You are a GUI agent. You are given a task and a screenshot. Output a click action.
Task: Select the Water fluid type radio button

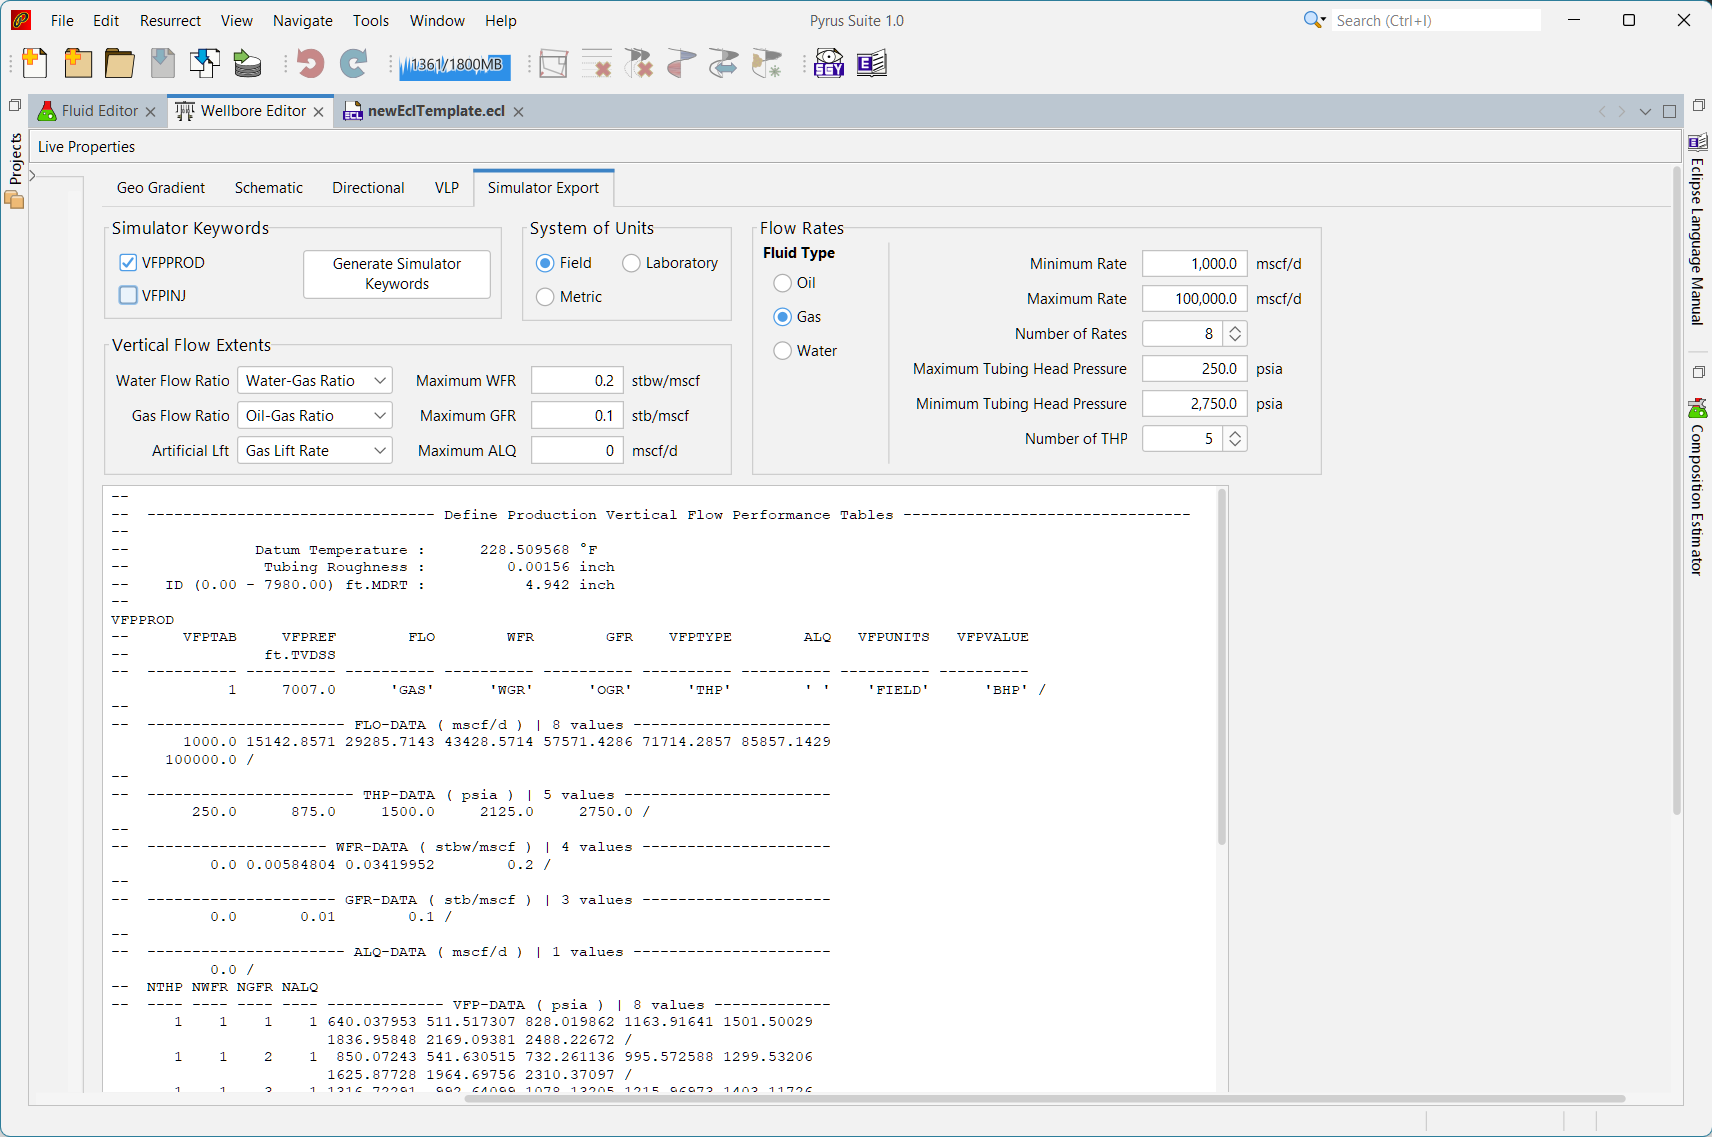[783, 351]
